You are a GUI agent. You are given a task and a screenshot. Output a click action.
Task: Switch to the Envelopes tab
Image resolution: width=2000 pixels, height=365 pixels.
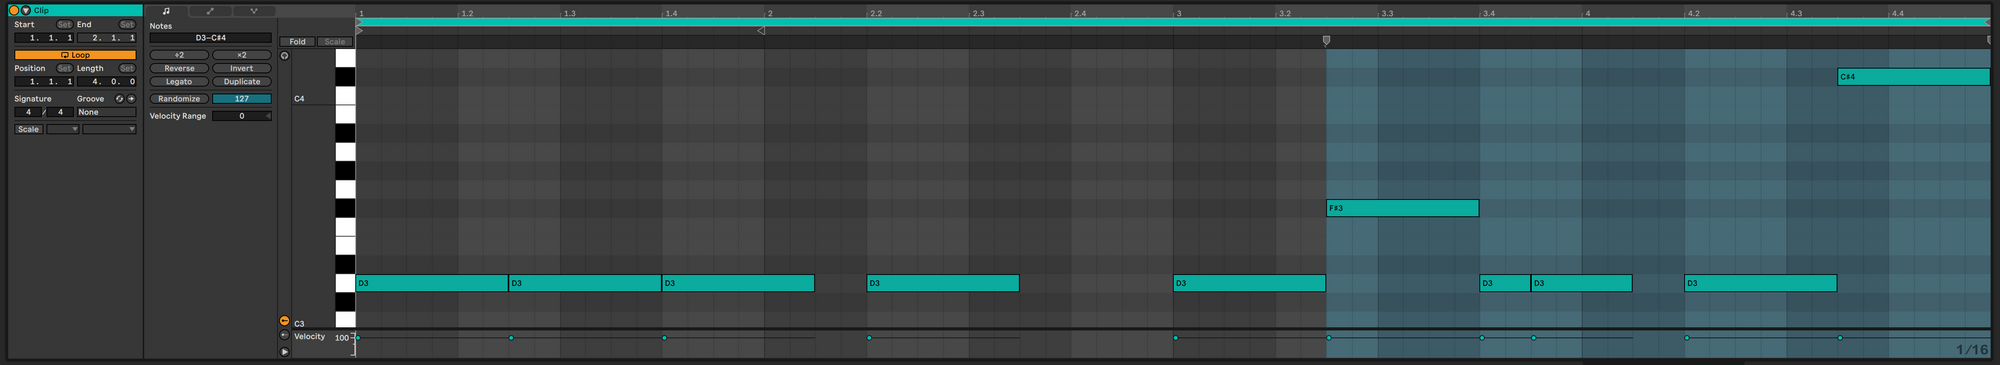pos(210,11)
